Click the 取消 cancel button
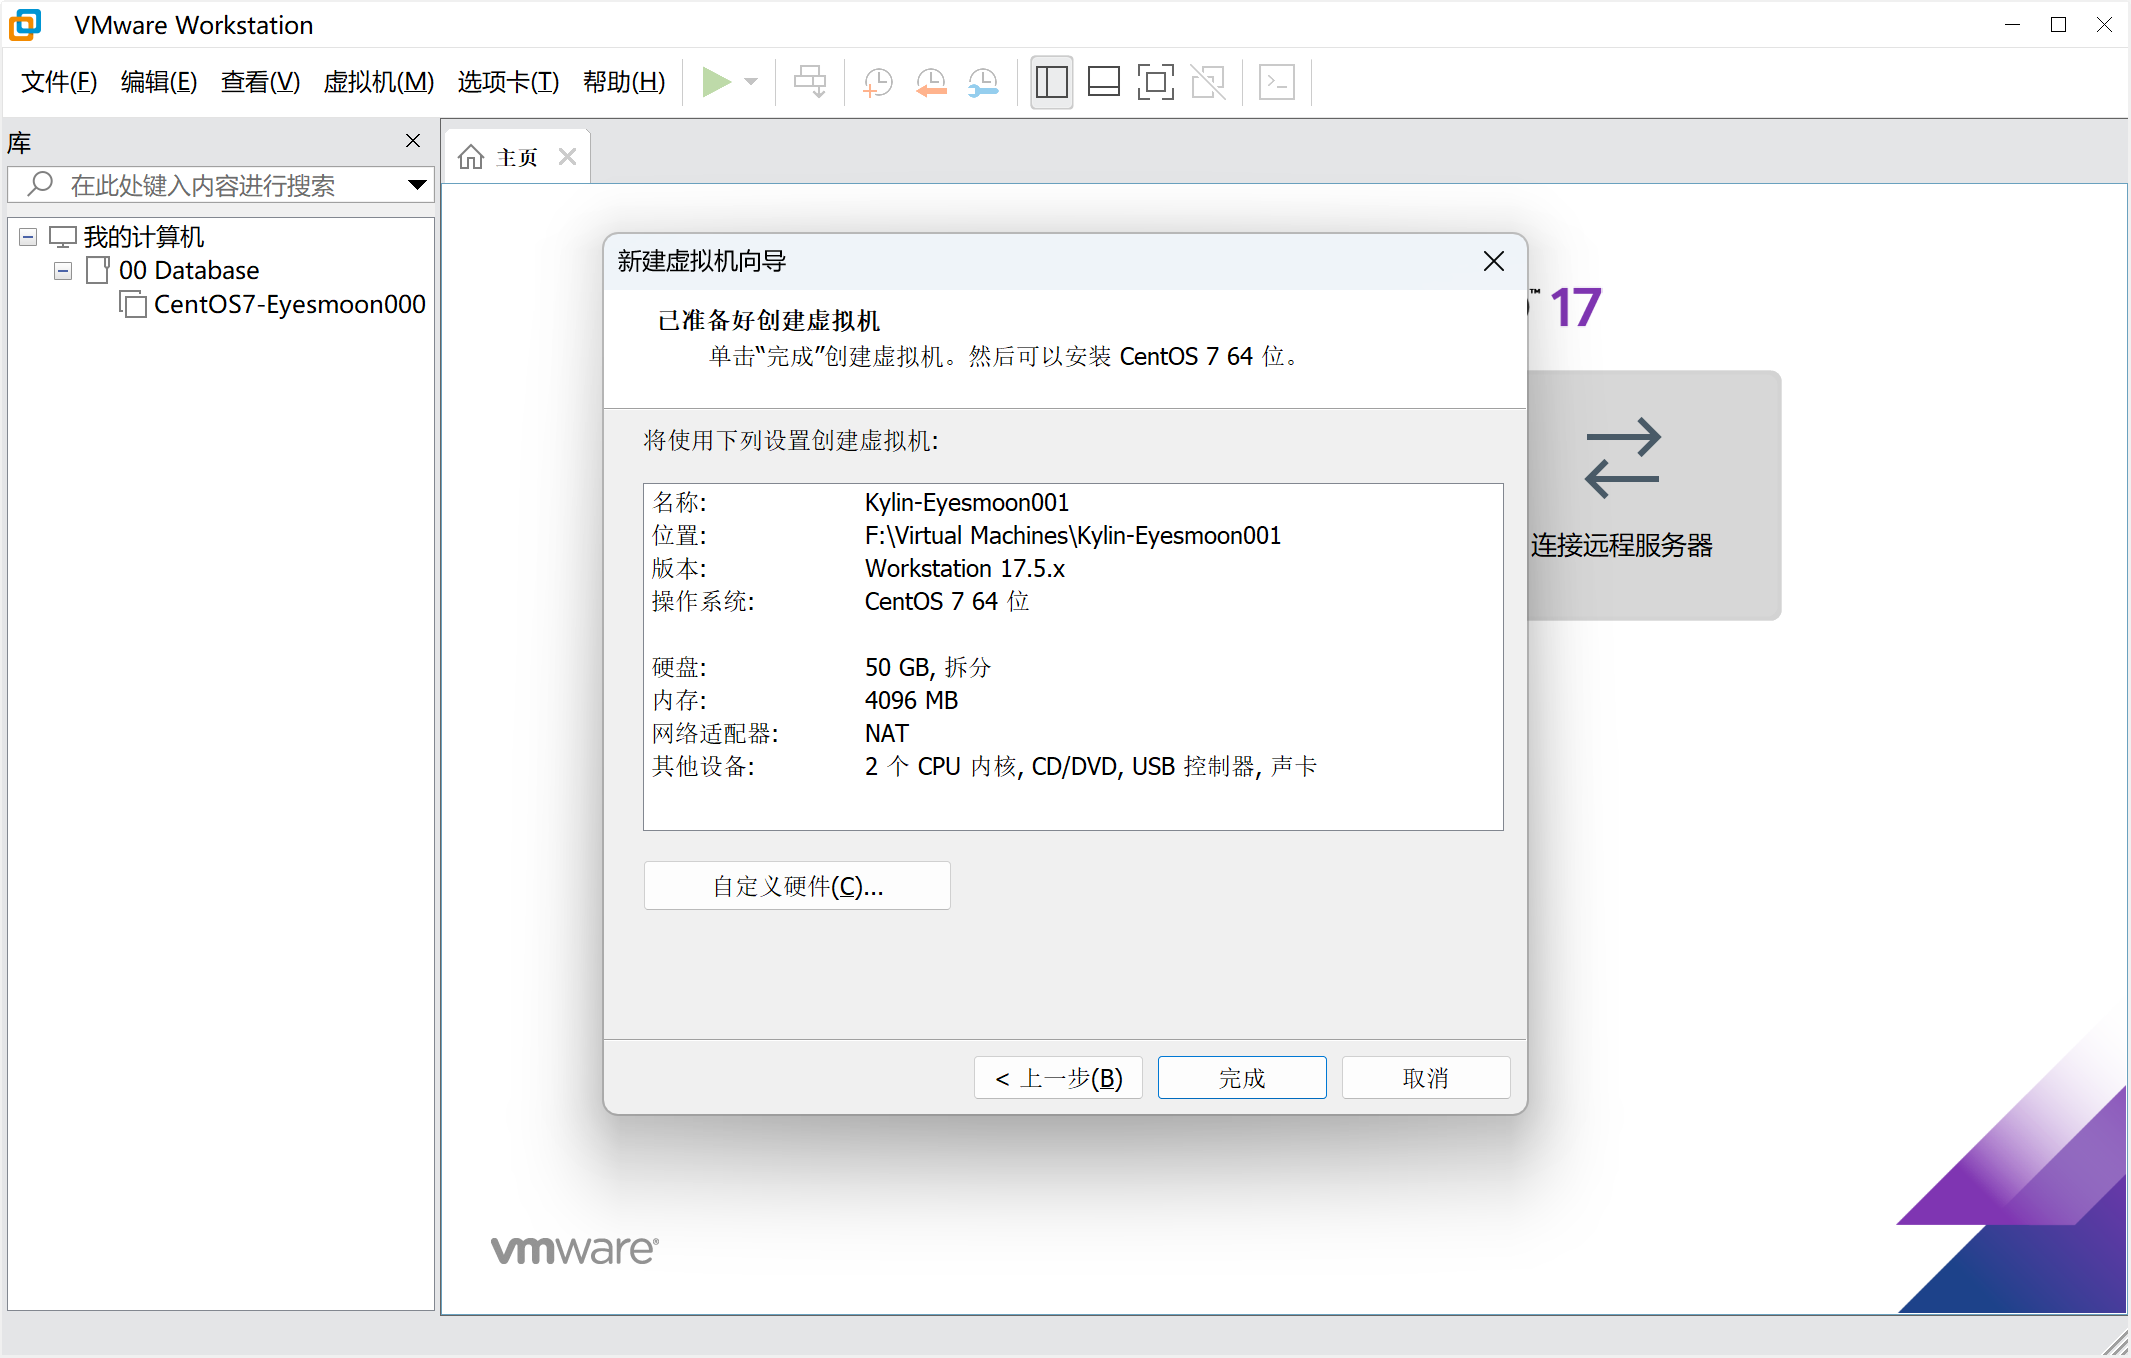This screenshot has width=2131, height=1358. click(x=1426, y=1078)
